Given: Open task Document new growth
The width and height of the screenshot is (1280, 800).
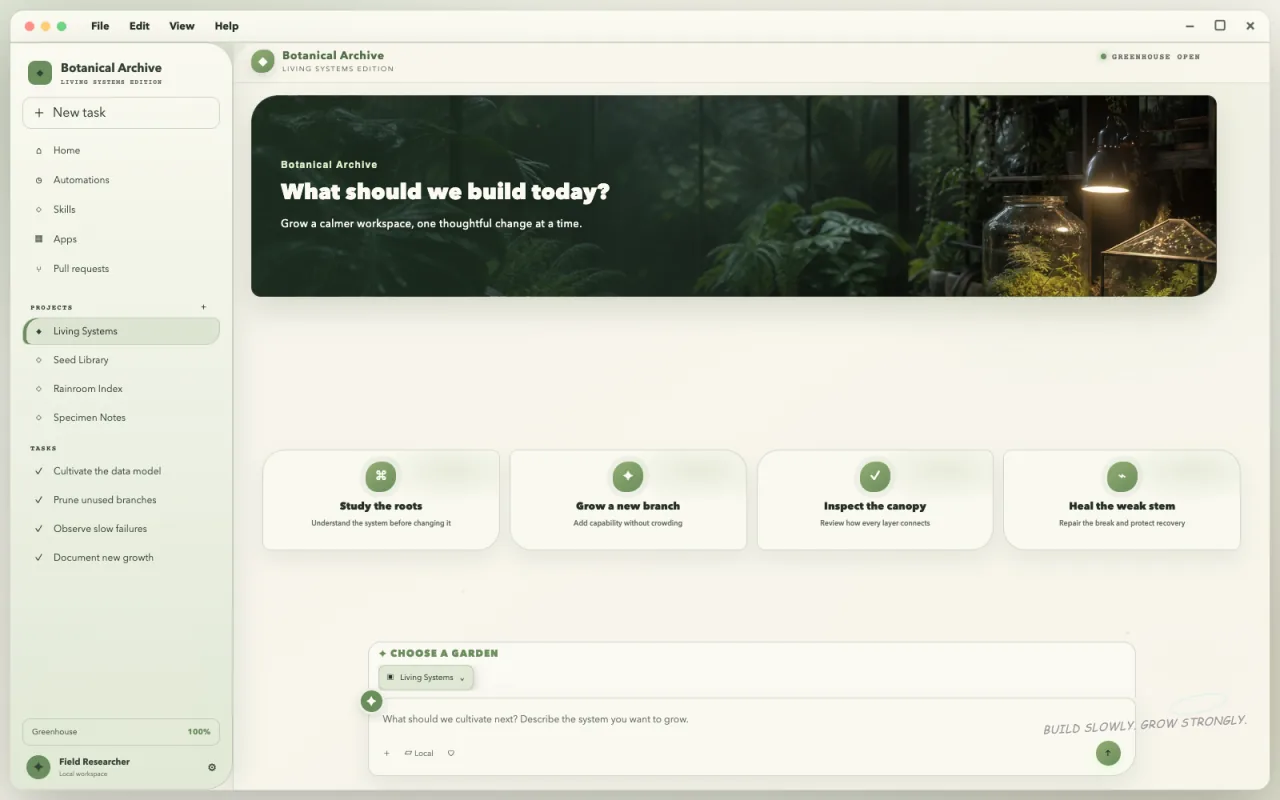Looking at the screenshot, I should coord(121,558).
